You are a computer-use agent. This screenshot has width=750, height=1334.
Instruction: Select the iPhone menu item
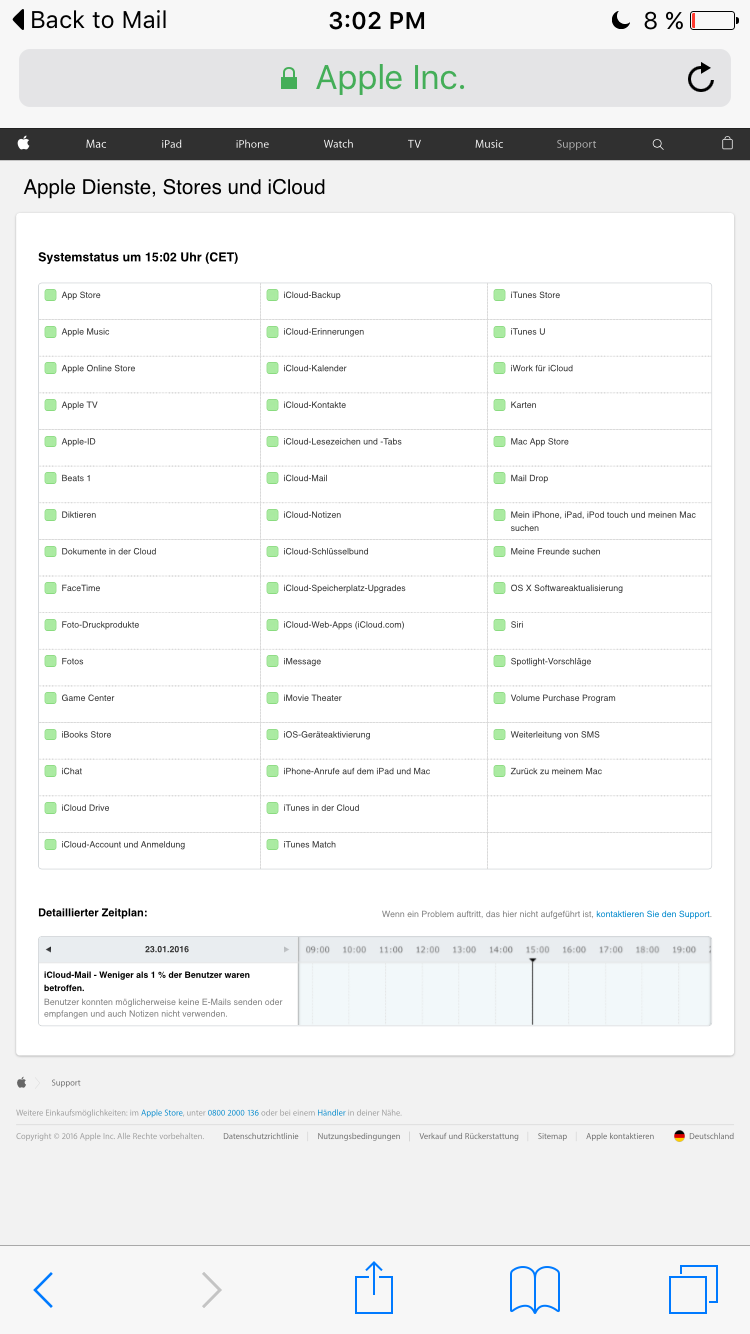pos(252,144)
